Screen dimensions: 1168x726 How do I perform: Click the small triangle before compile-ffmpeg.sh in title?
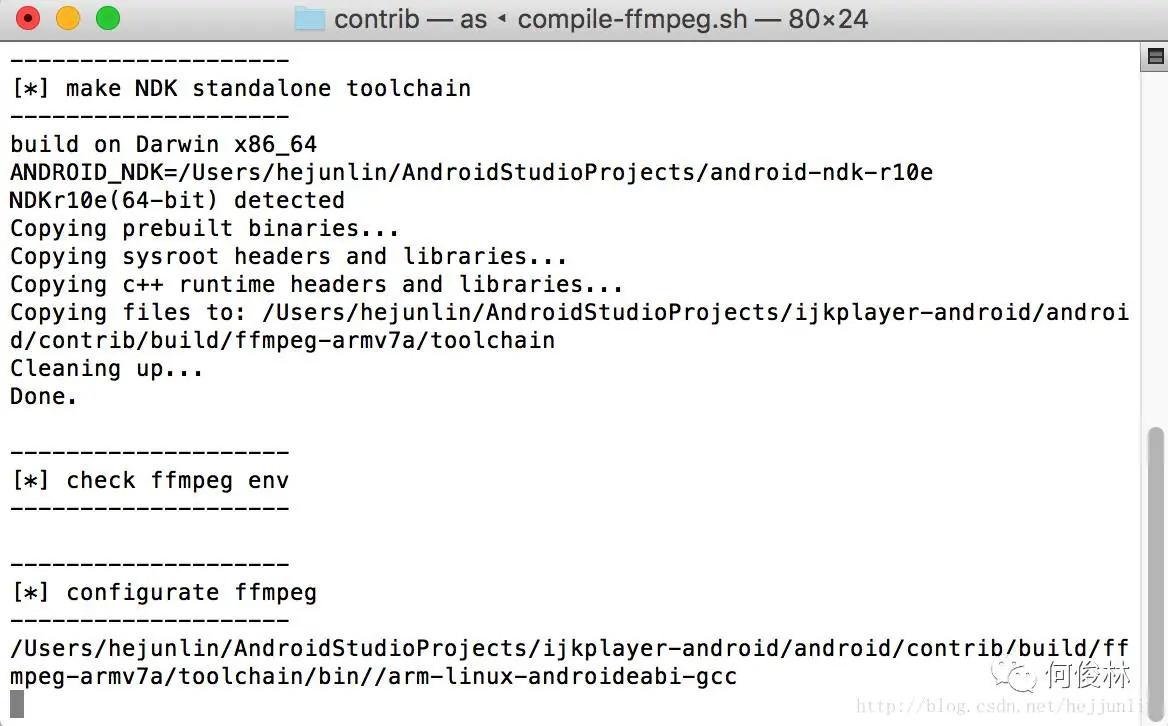click(x=502, y=19)
